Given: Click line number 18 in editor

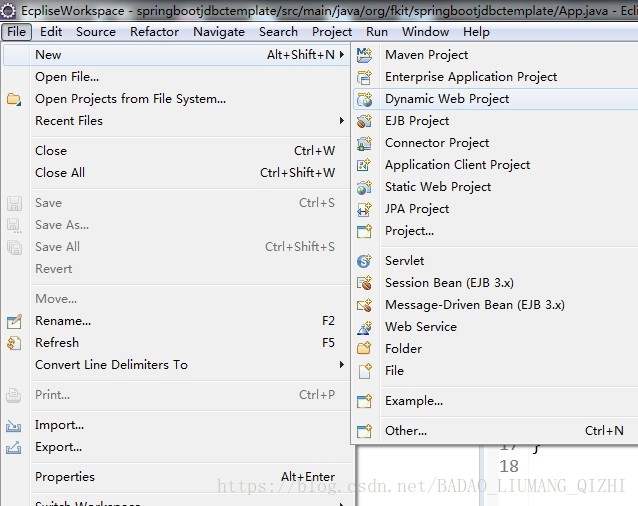Looking at the screenshot, I should (x=509, y=466).
